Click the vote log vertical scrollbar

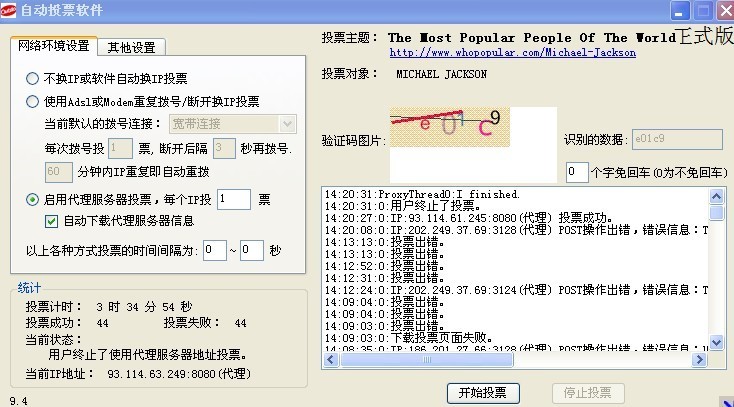[716, 280]
